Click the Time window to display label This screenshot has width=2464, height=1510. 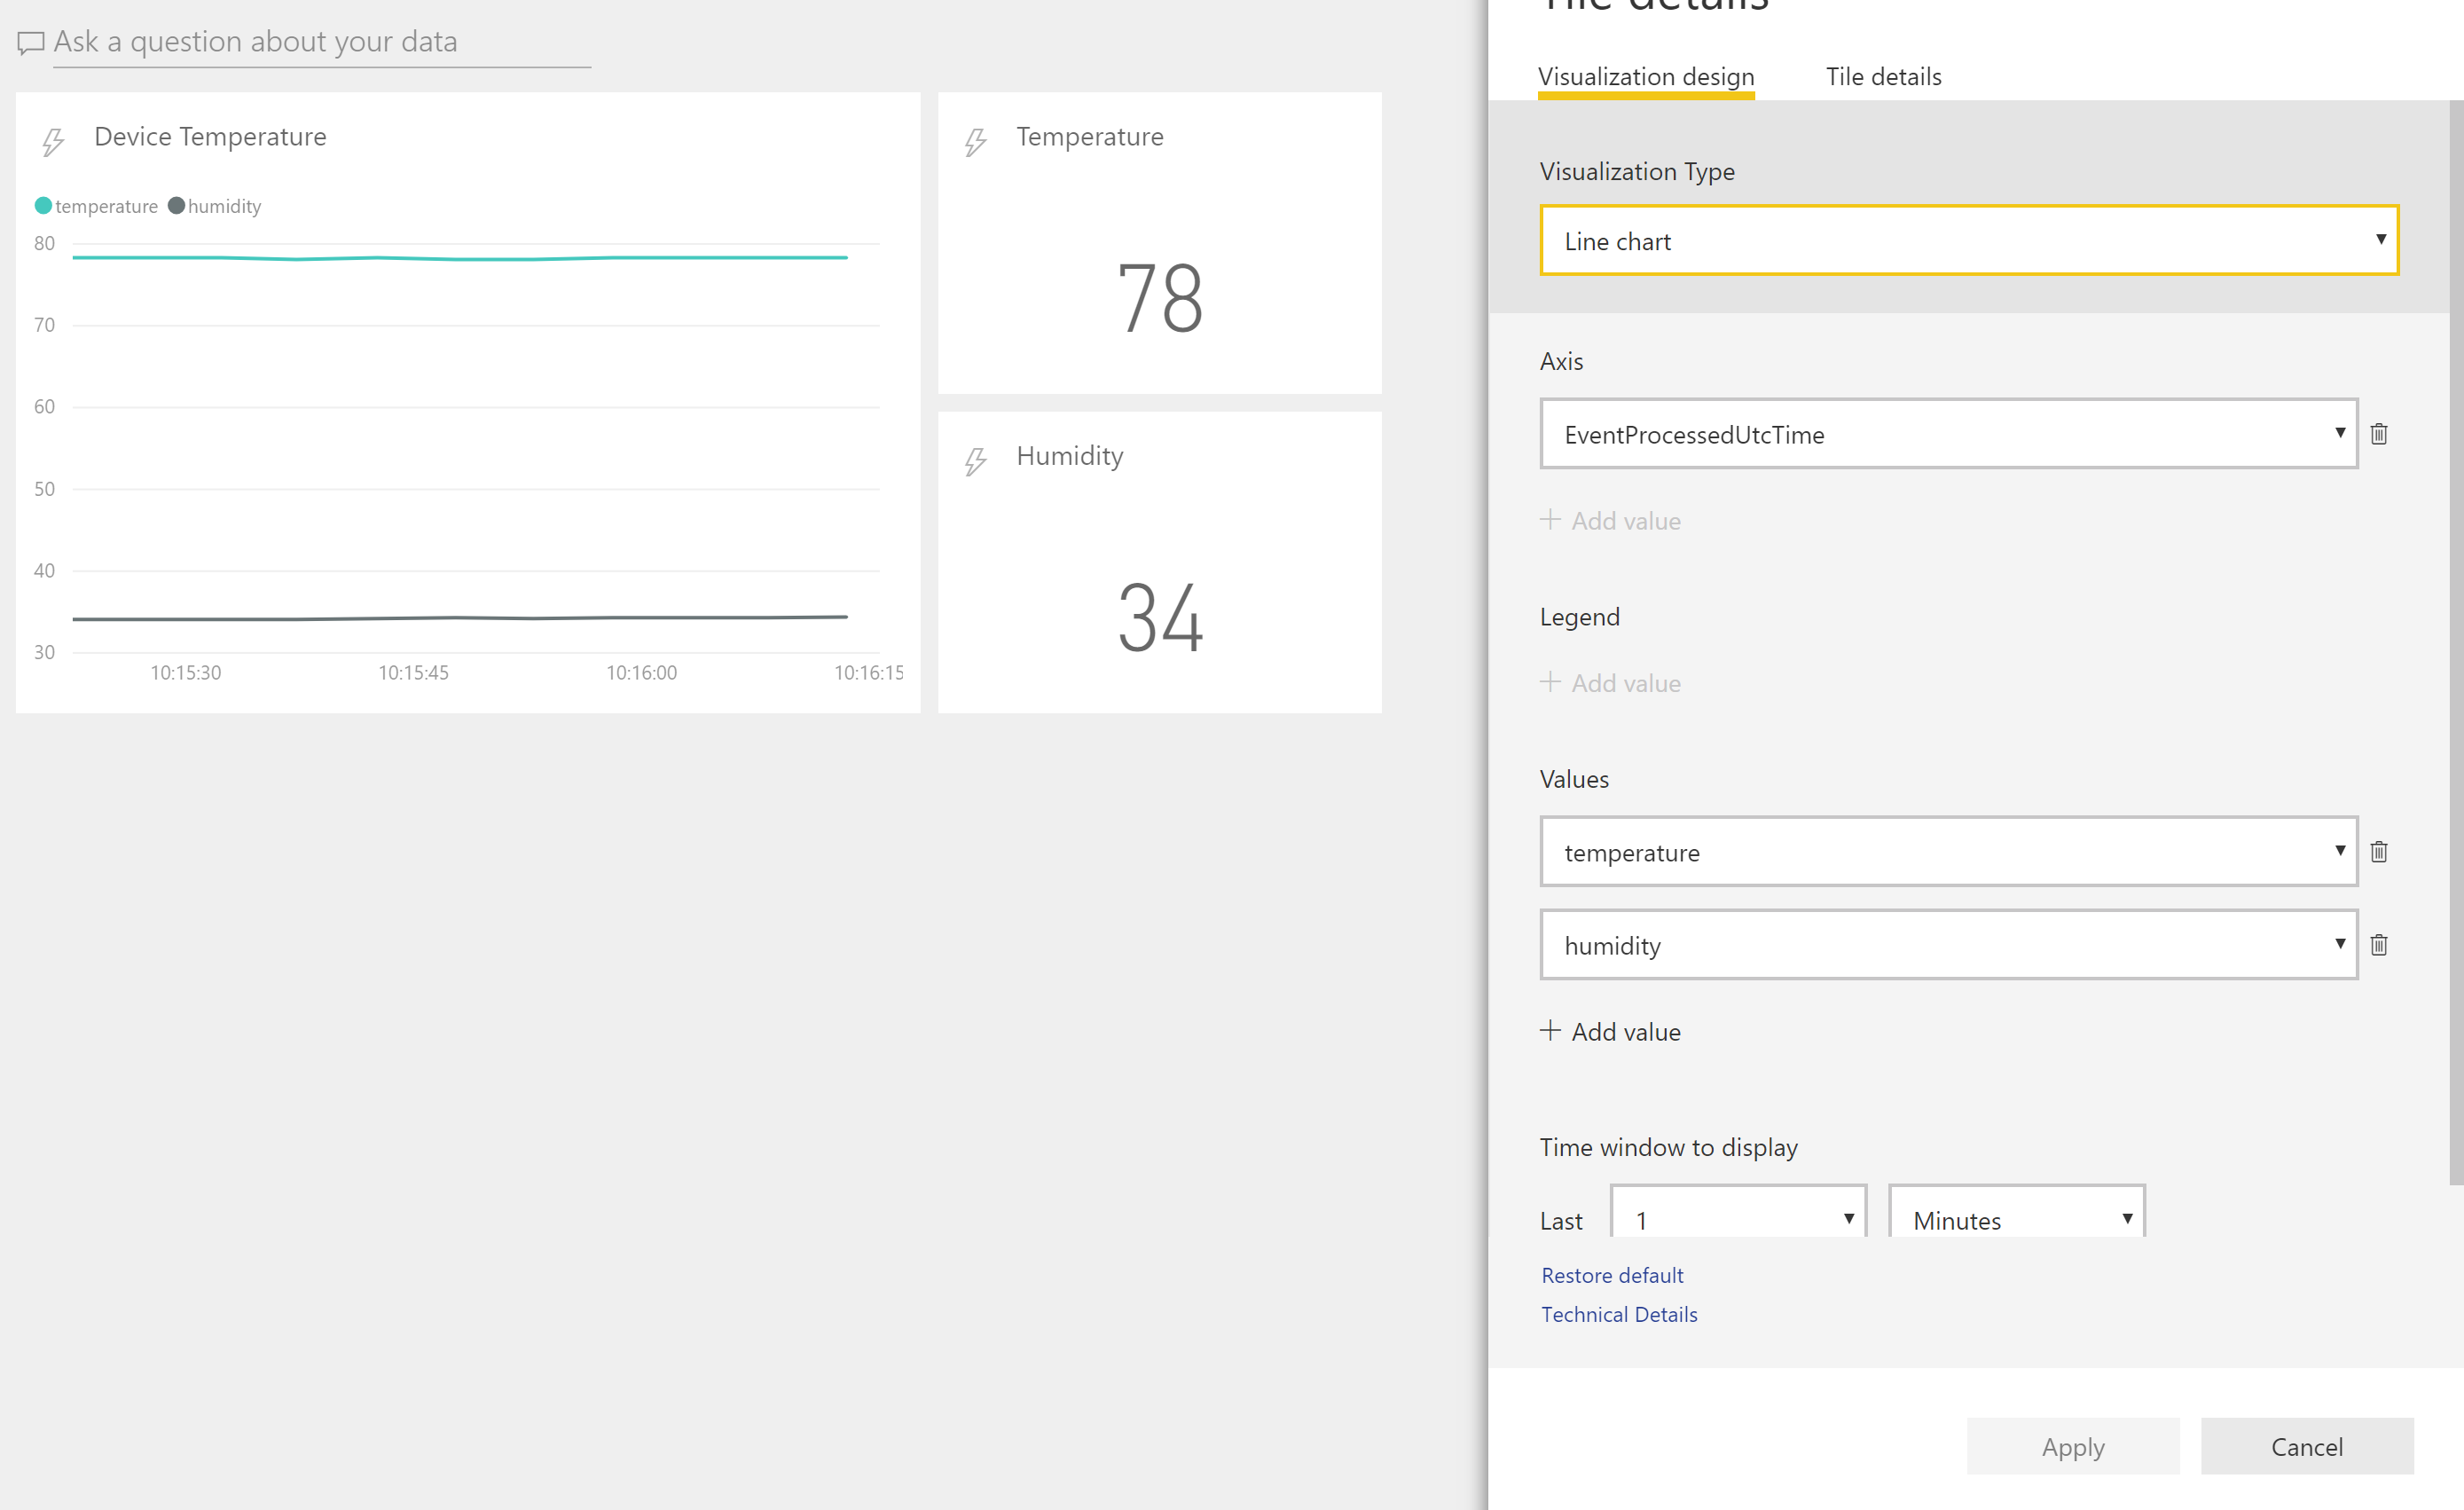click(x=1668, y=1147)
